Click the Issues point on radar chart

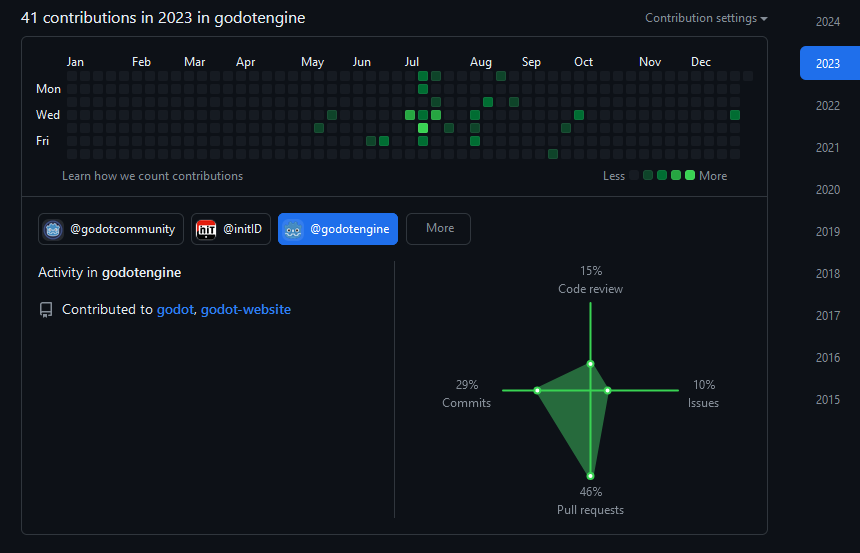pyautogui.click(x=608, y=391)
